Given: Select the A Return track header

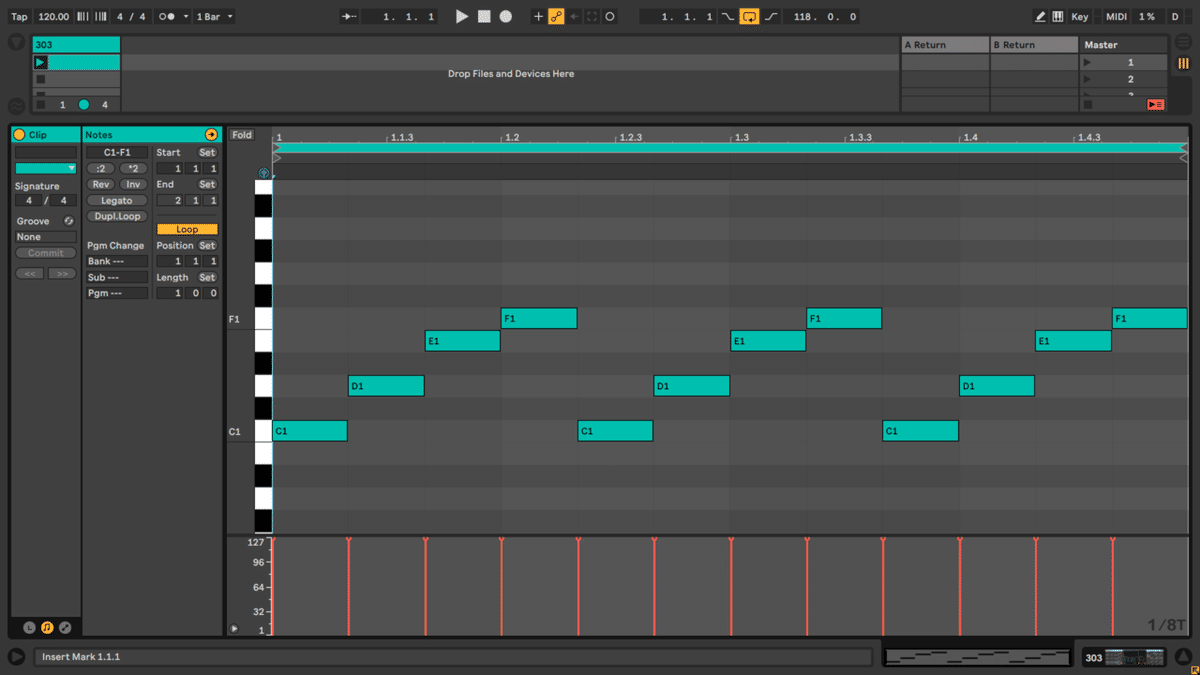Looking at the screenshot, I should pyautogui.click(x=945, y=45).
